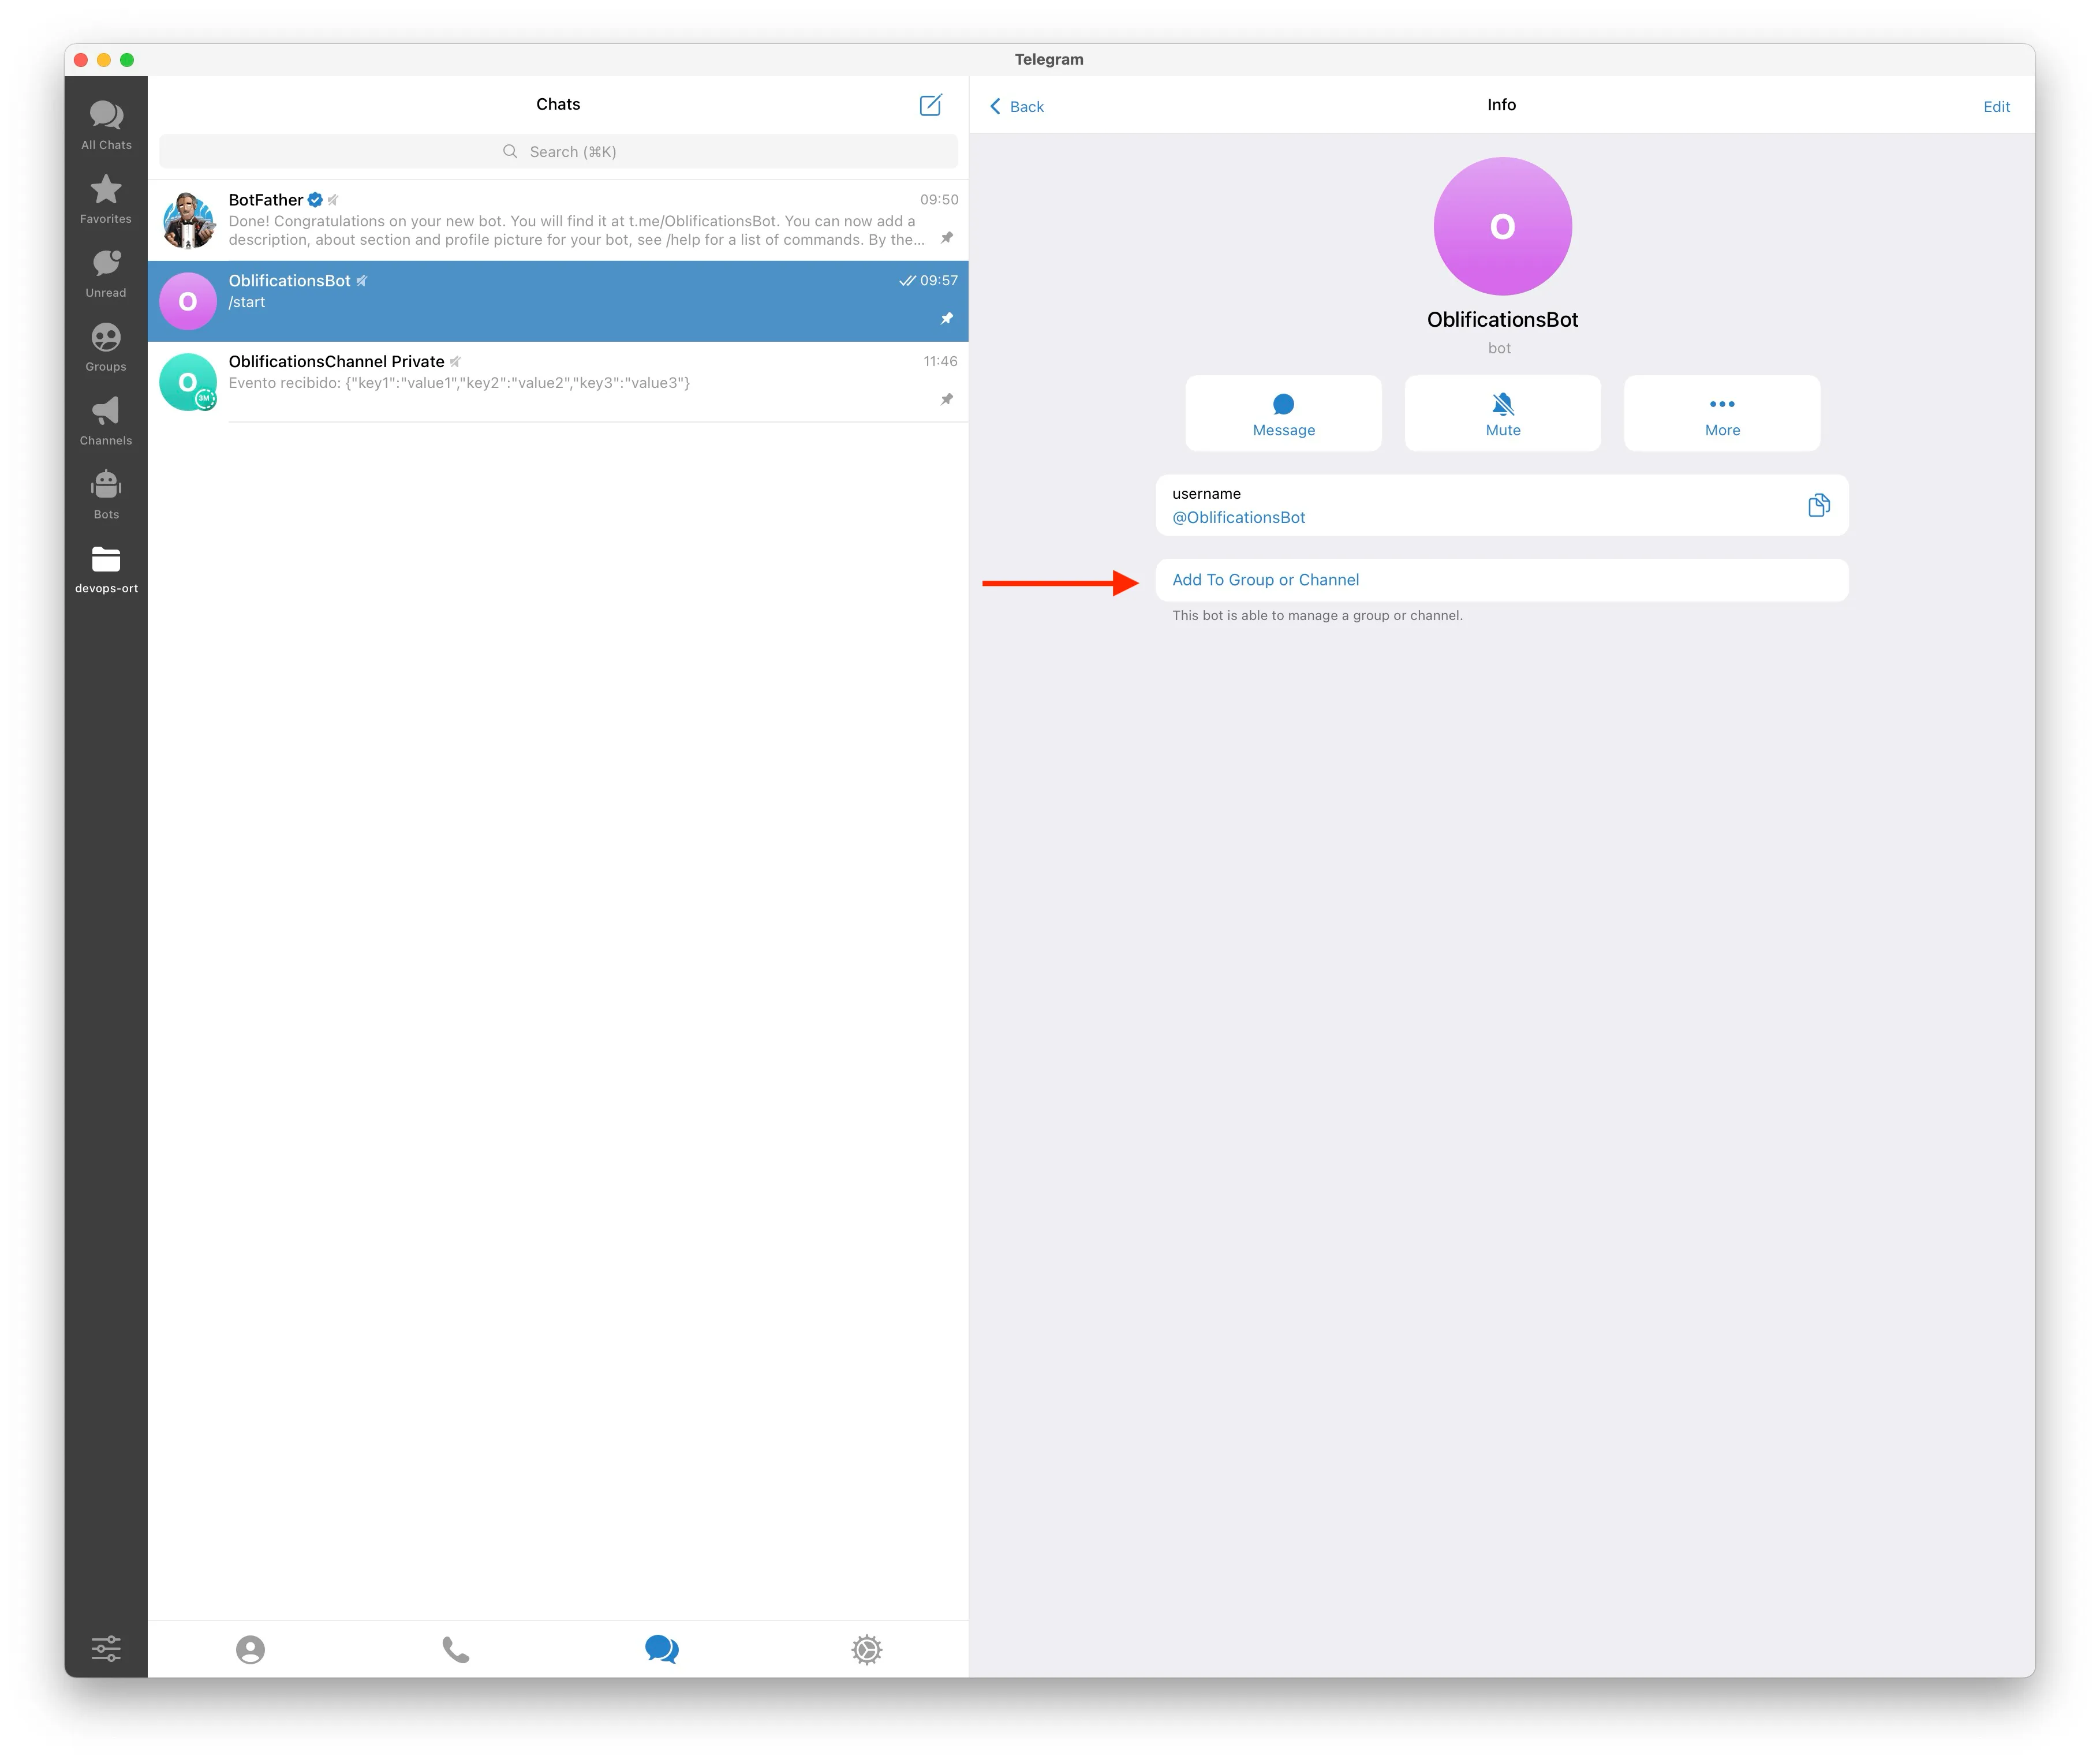Click the Evento recibido message preview
The image size is (2100, 1763).
[459, 383]
